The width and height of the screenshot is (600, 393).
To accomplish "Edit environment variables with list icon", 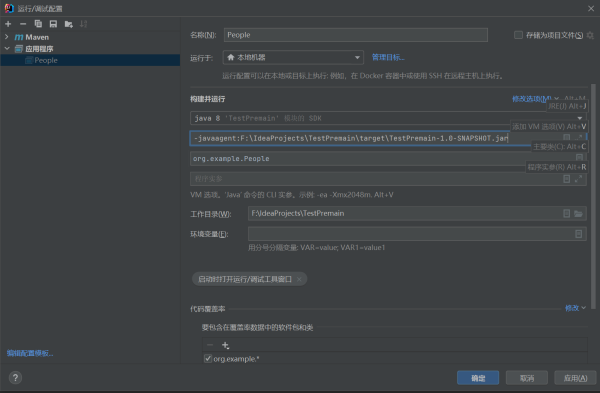I will (579, 234).
